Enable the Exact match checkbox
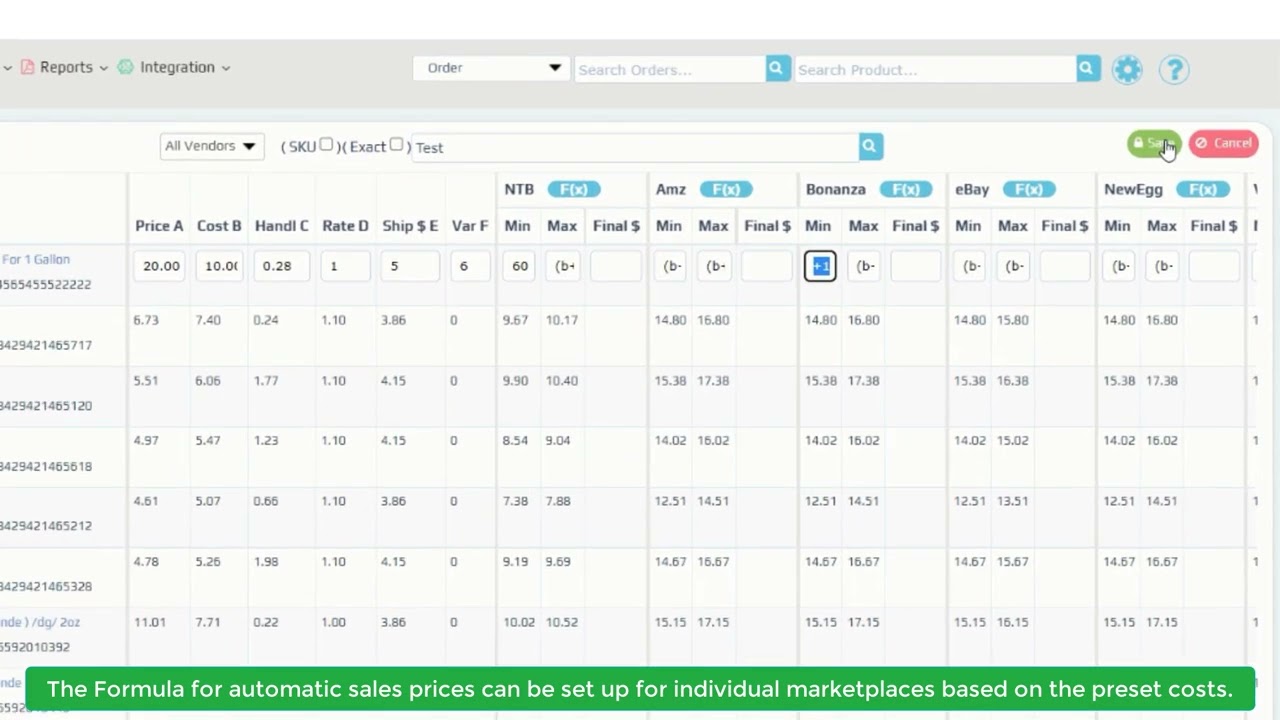 click(x=396, y=145)
